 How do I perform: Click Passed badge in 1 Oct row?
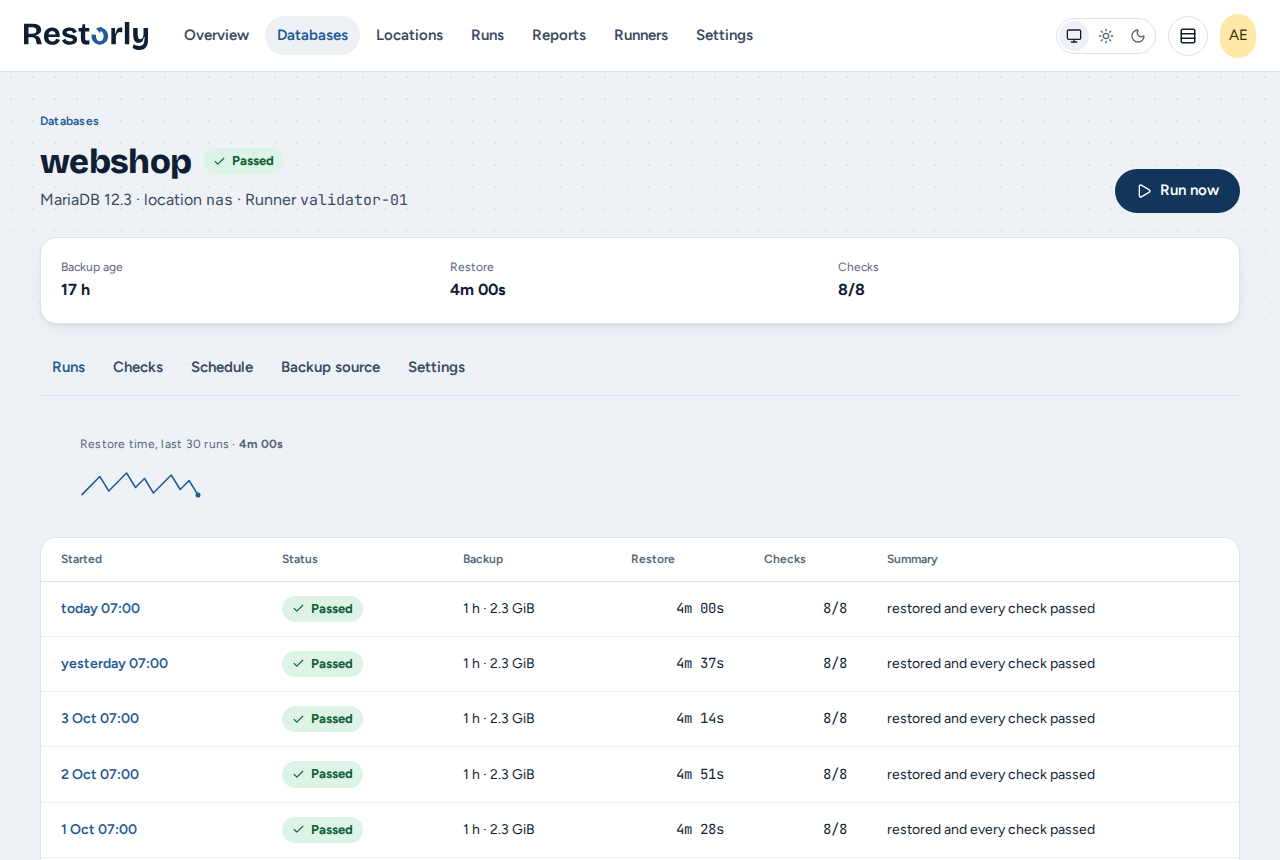pos(322,830)
